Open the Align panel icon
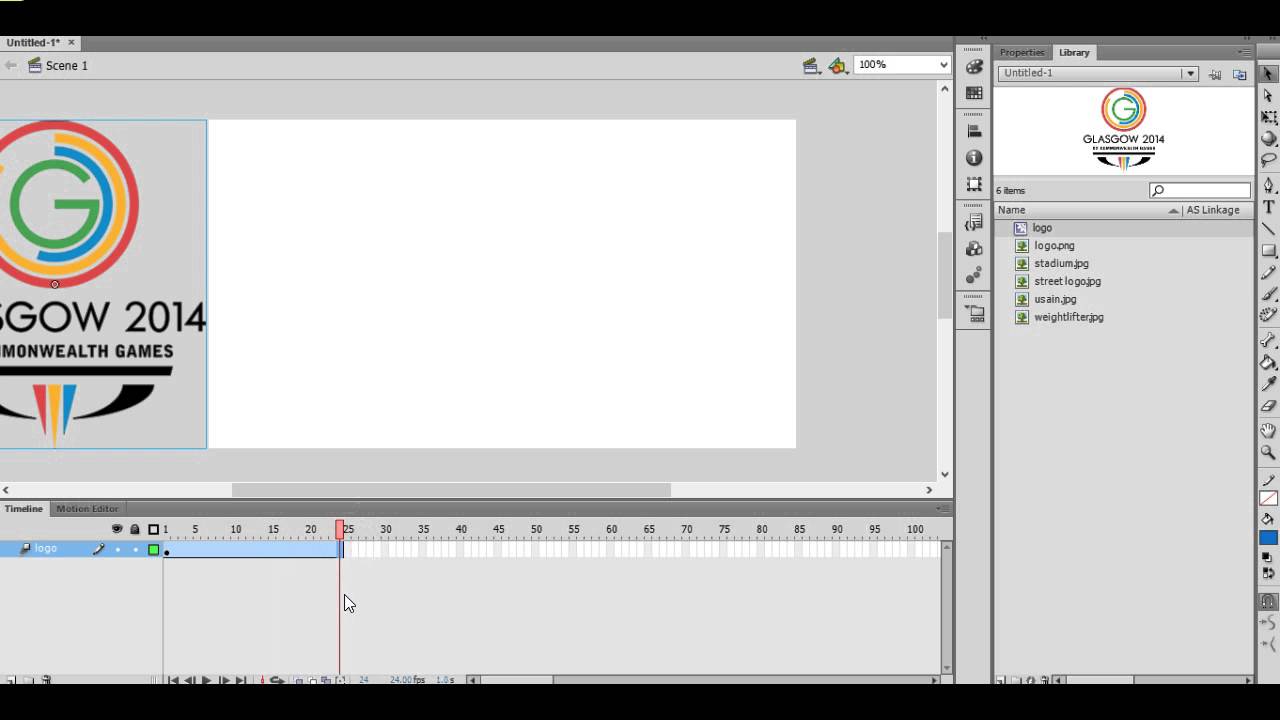 point(974,131)
